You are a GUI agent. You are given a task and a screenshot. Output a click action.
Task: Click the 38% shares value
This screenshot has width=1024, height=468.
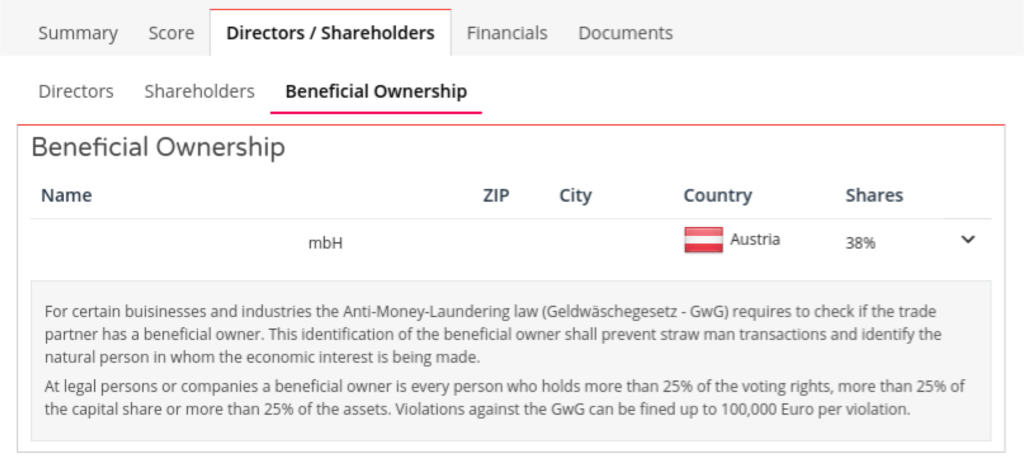click(x=860, y=242)
